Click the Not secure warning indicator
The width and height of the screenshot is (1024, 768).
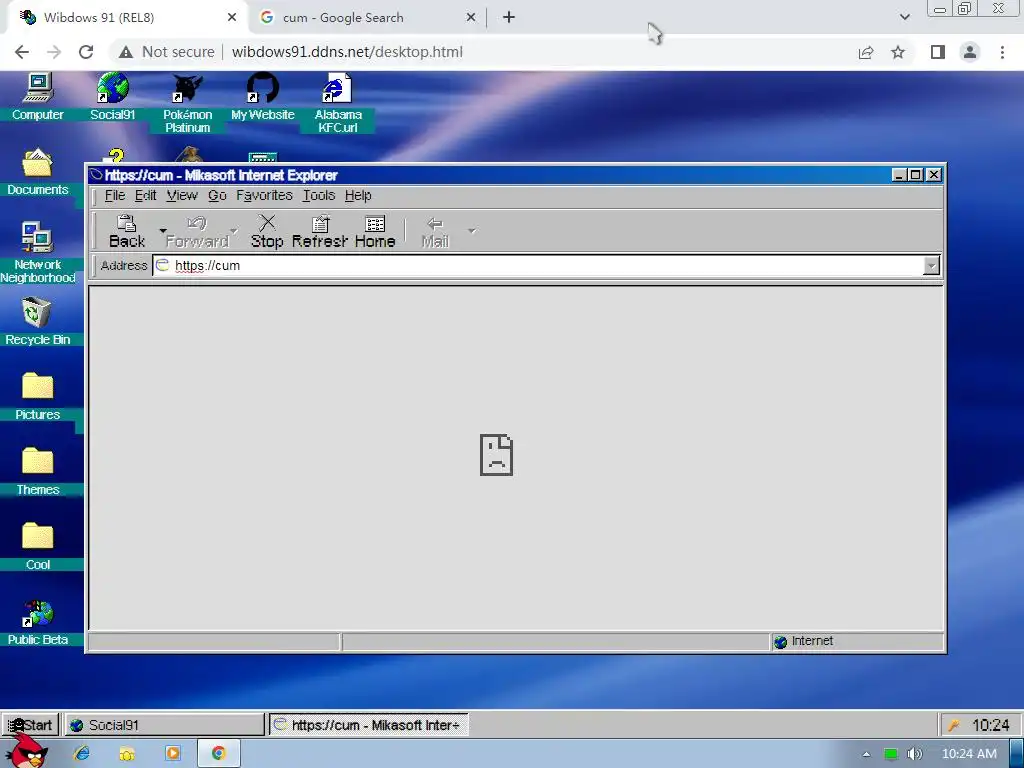click(167, 52)
